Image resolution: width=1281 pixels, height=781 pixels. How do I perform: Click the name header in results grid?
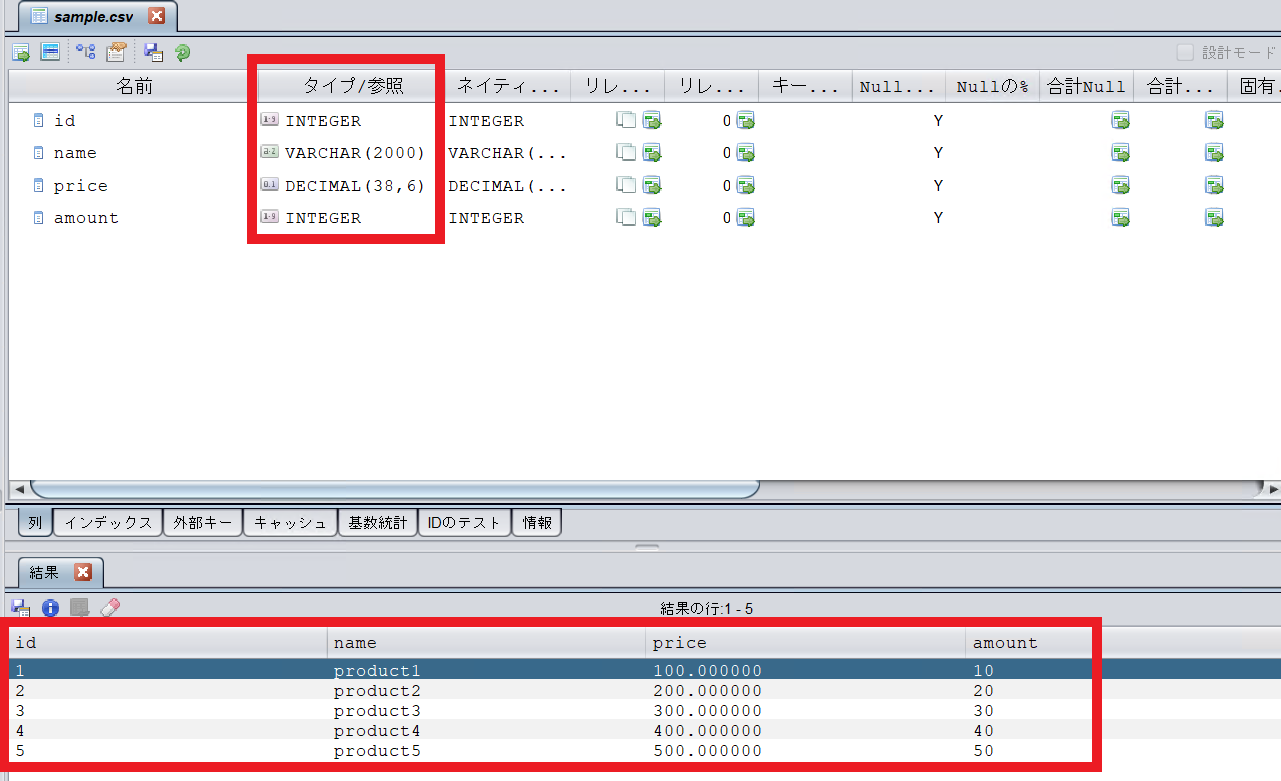[x=487, y=643]
